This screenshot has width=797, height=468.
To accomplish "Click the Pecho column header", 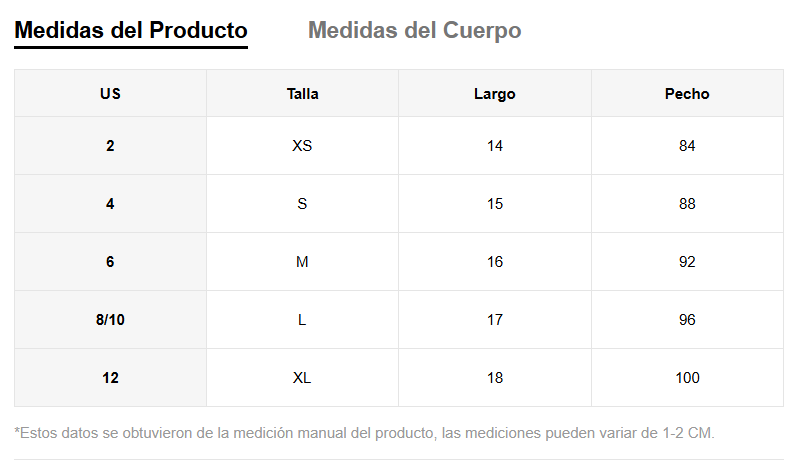I will point(686,94).
